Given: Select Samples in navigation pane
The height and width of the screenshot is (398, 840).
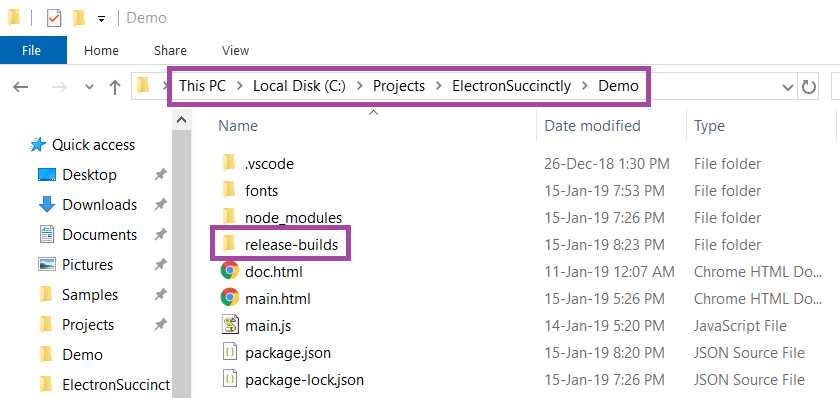Looking at the screenshot, I should point(90,295).
